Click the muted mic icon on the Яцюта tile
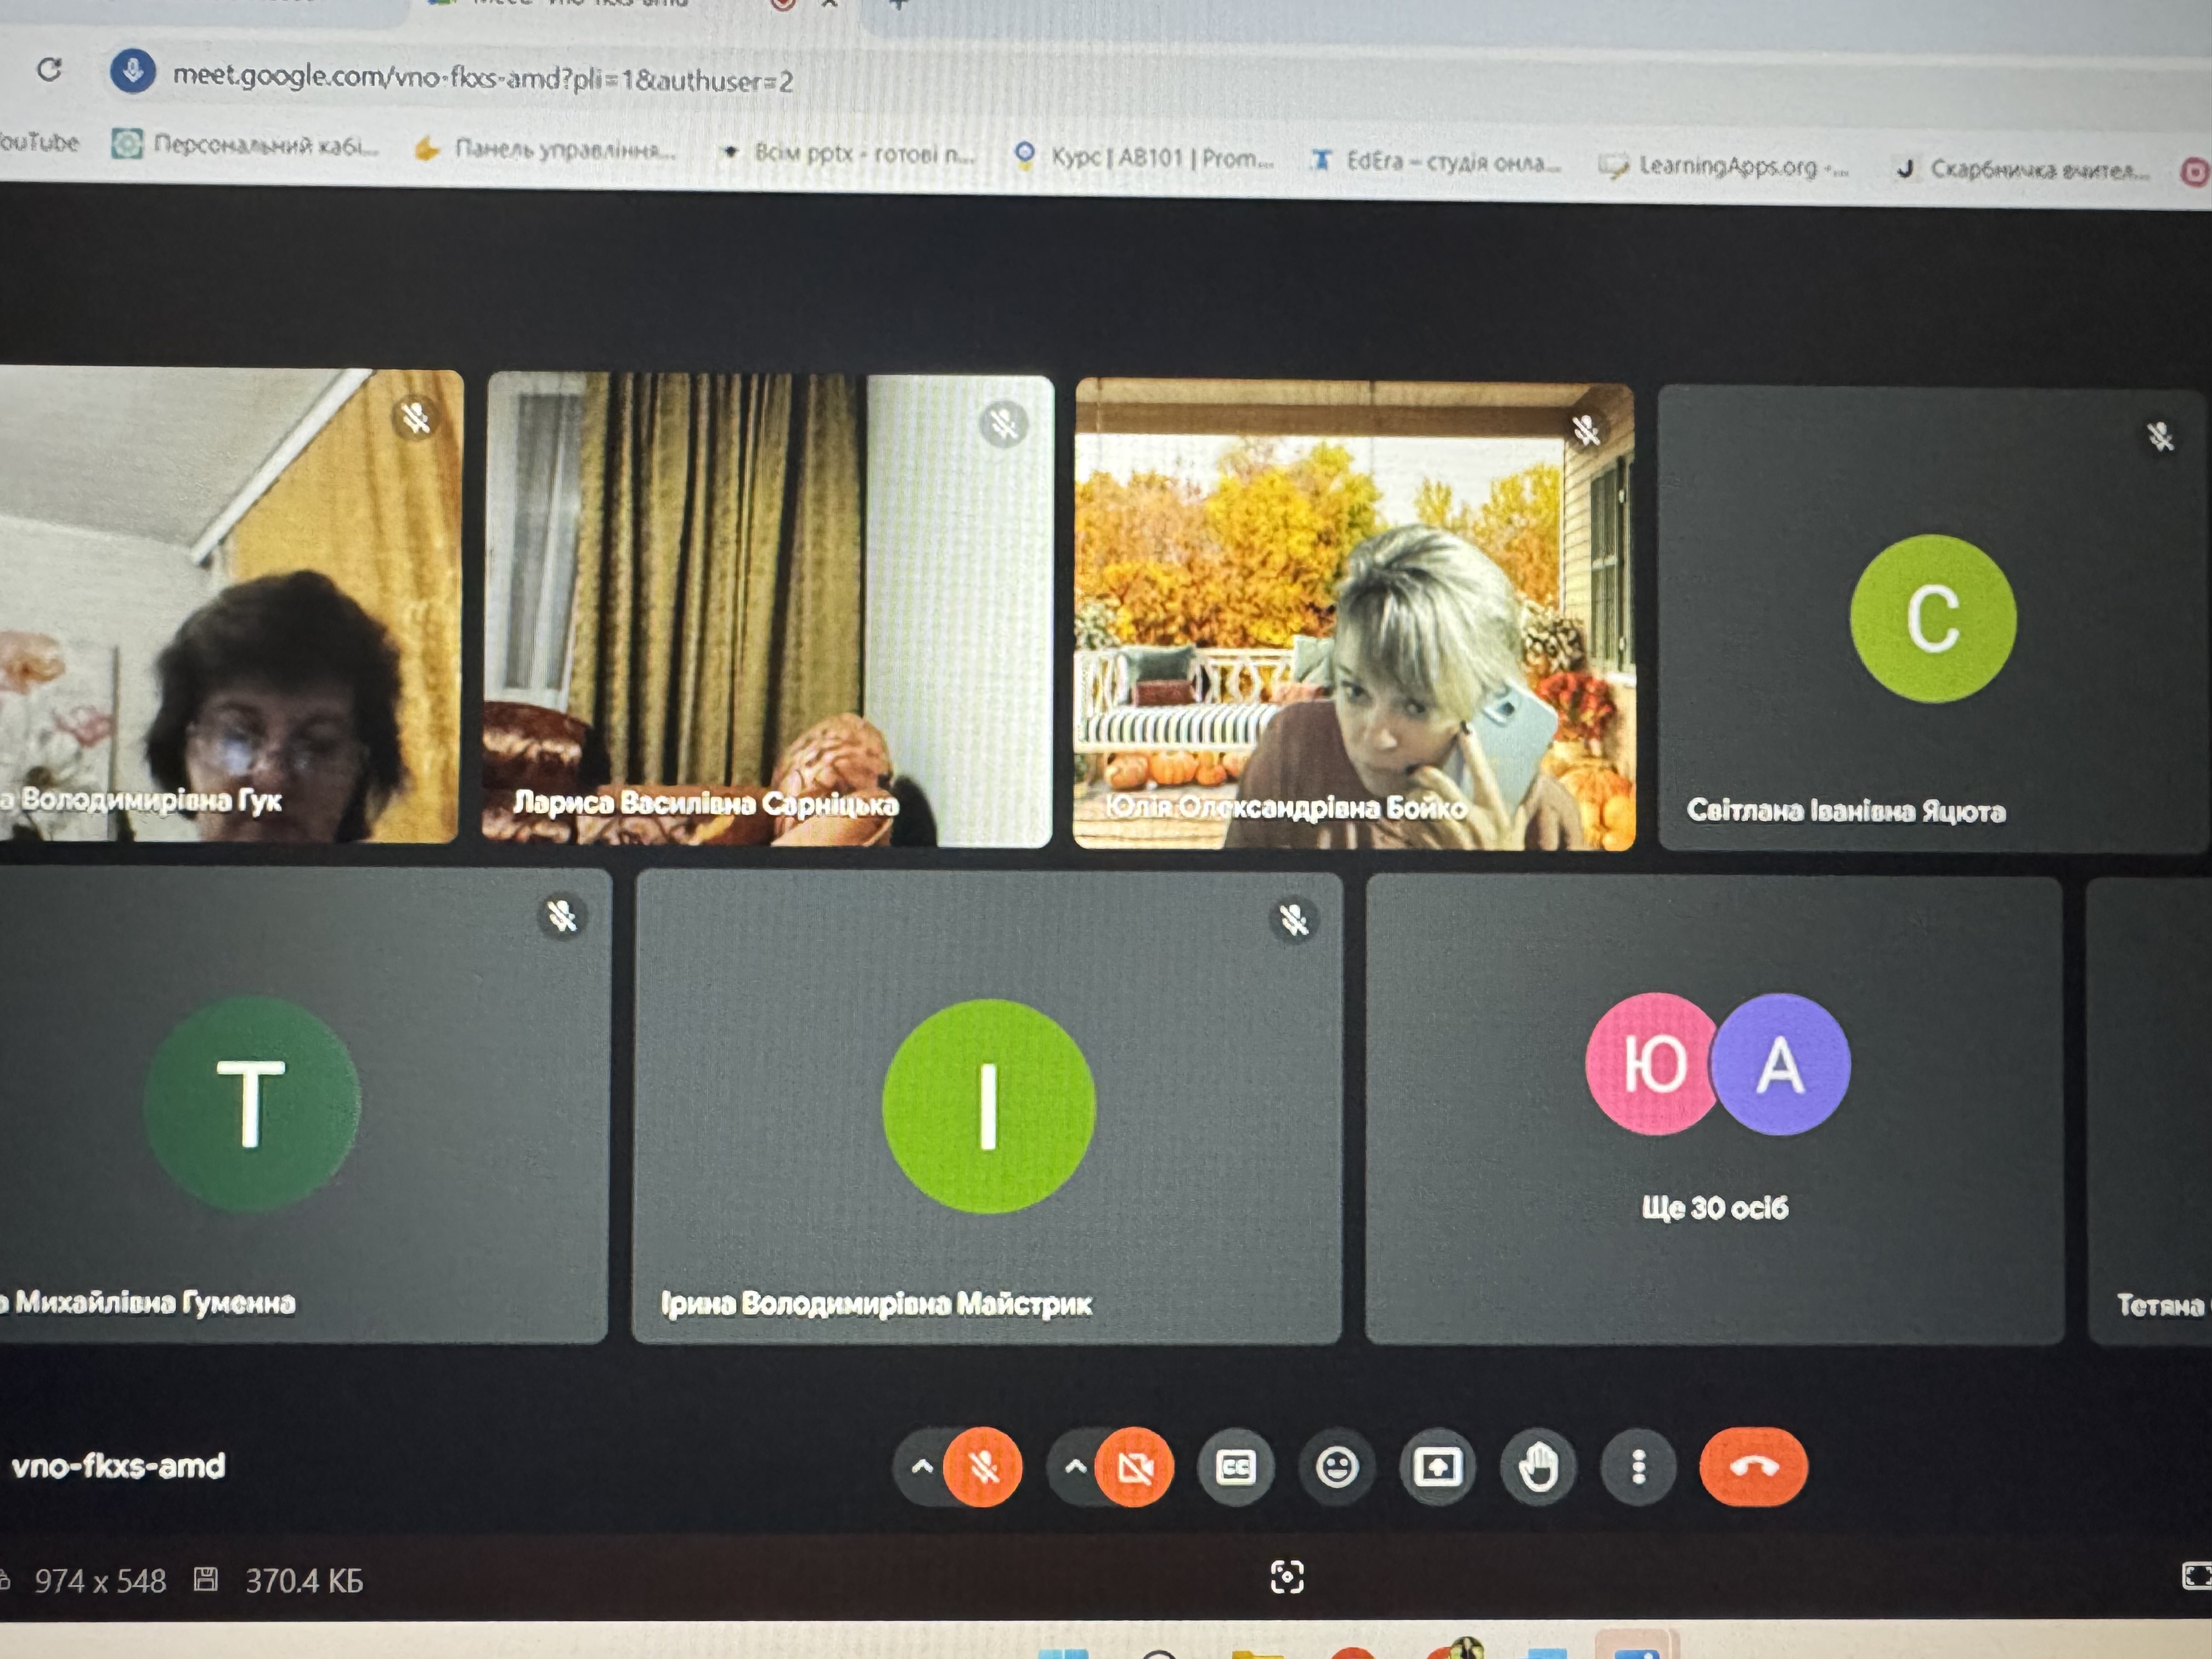 (x=2160, y=437)
